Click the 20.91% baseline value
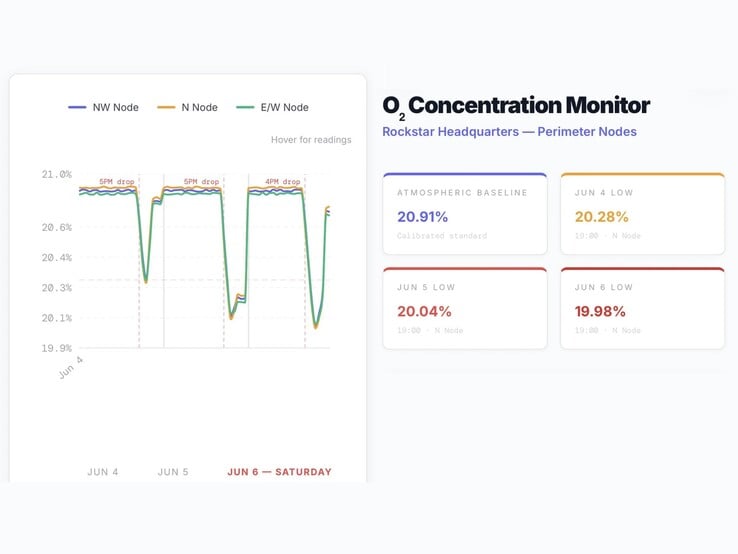The height and width of the screenshot is (554, 738). pos(422,217)
